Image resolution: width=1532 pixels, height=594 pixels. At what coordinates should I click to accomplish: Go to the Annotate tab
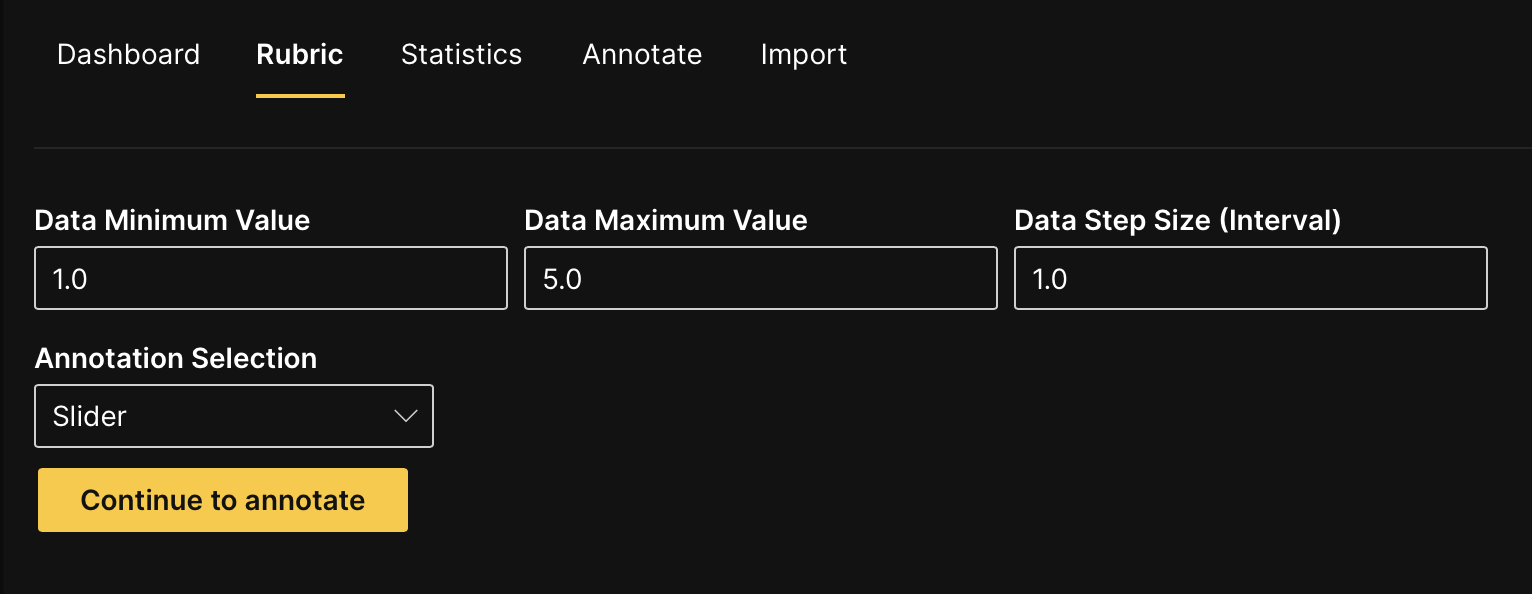tap(642, 54)
